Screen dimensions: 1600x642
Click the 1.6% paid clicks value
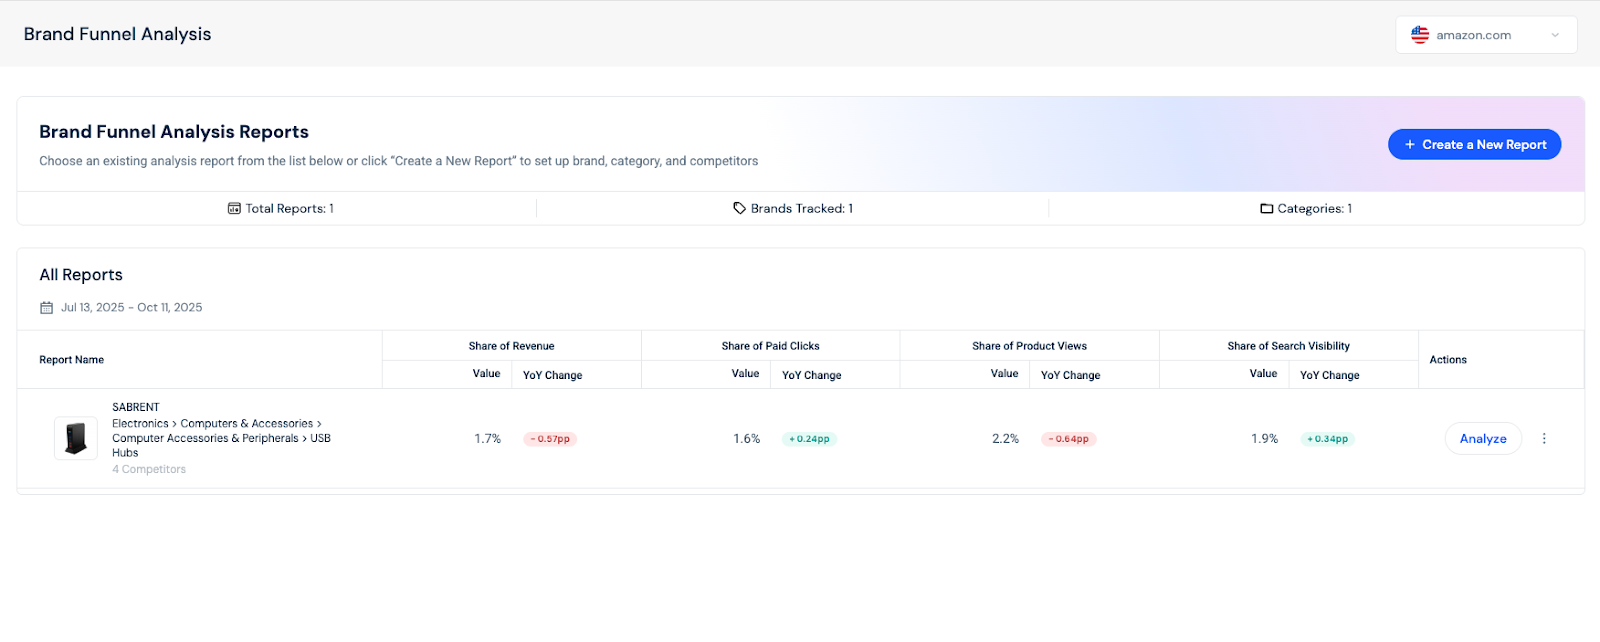click(747, 439)
